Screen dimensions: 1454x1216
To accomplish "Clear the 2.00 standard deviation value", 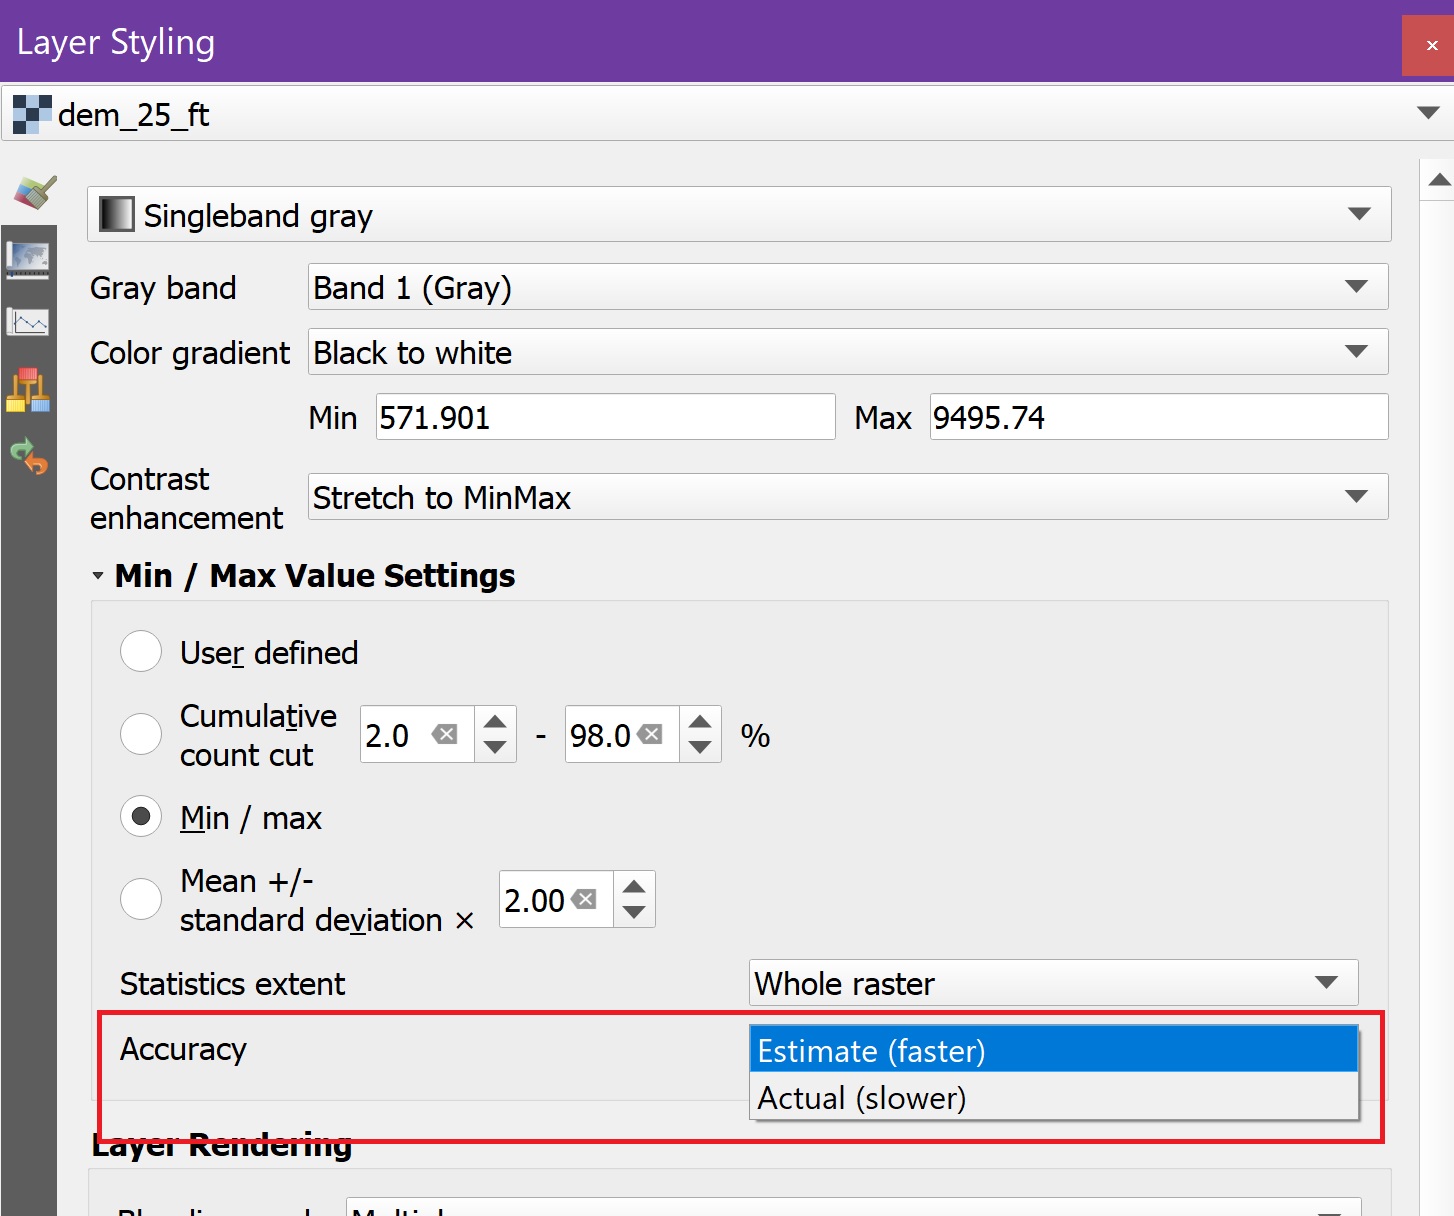I will pos(584,900).
